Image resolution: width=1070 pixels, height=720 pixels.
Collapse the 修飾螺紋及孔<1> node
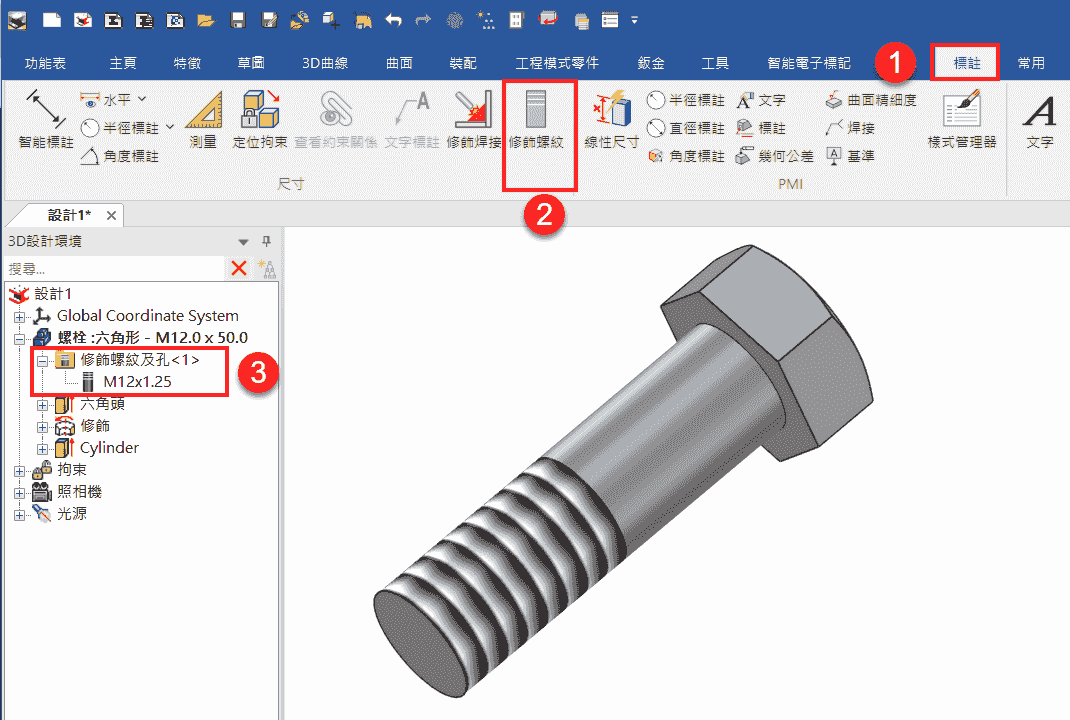[42, 361]
